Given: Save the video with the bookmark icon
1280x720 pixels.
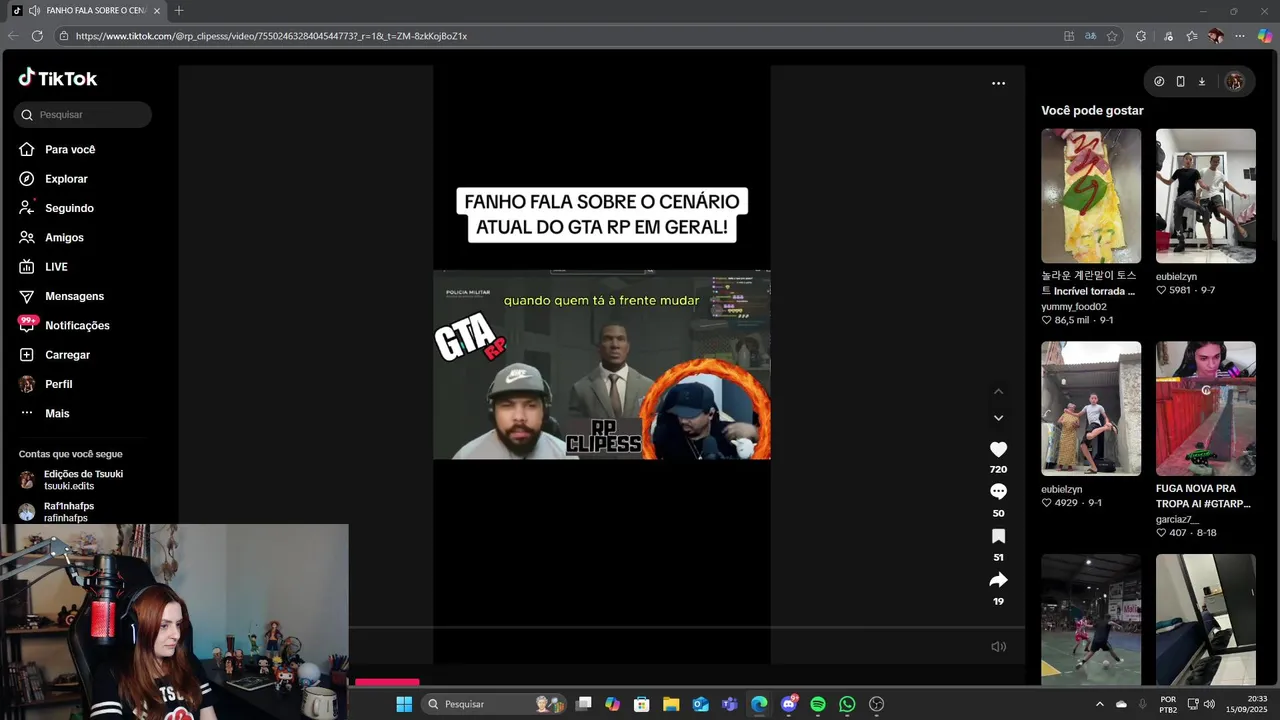Looking at the screenshot, I should click(998, 536).
